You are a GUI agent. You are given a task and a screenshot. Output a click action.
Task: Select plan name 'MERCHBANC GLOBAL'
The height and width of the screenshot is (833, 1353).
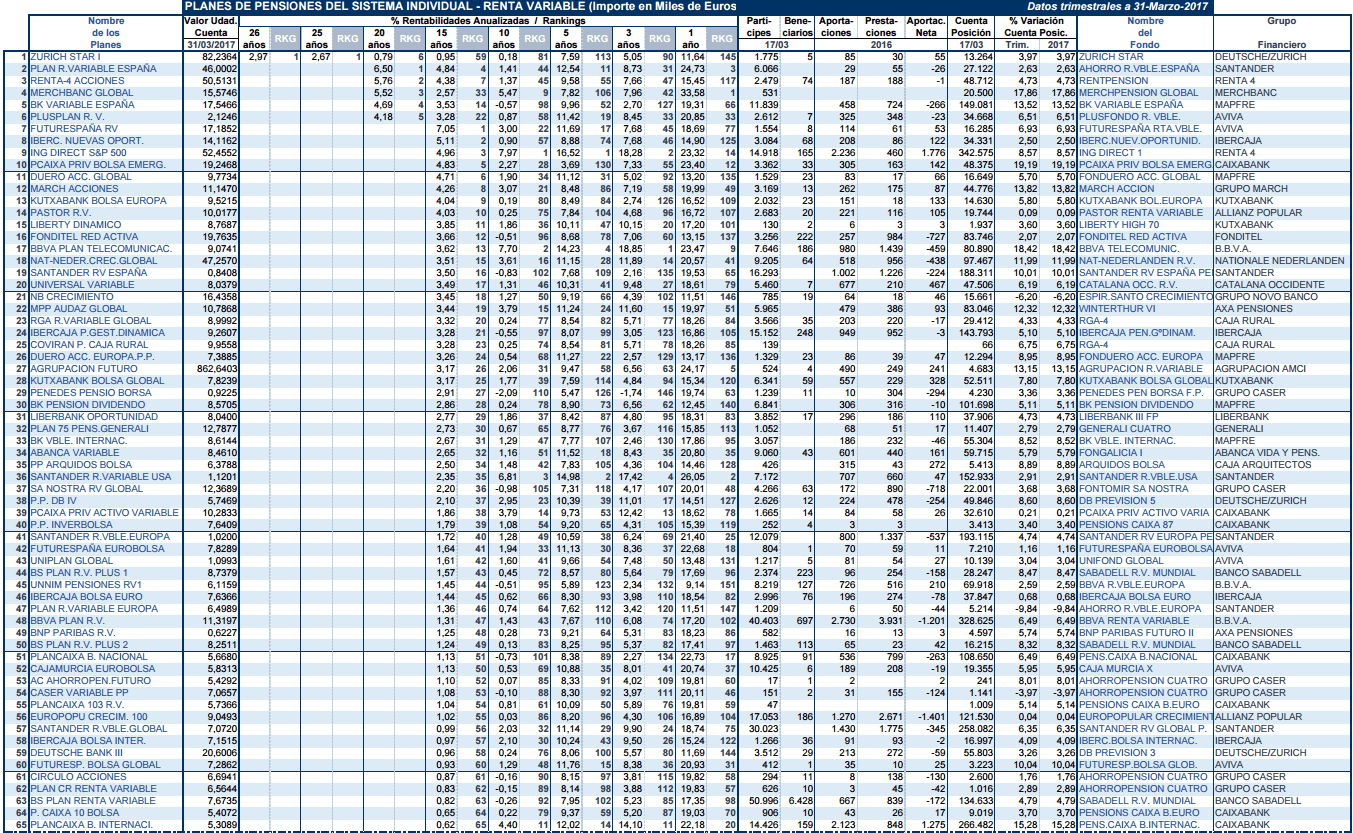click(x=80, y=93)
